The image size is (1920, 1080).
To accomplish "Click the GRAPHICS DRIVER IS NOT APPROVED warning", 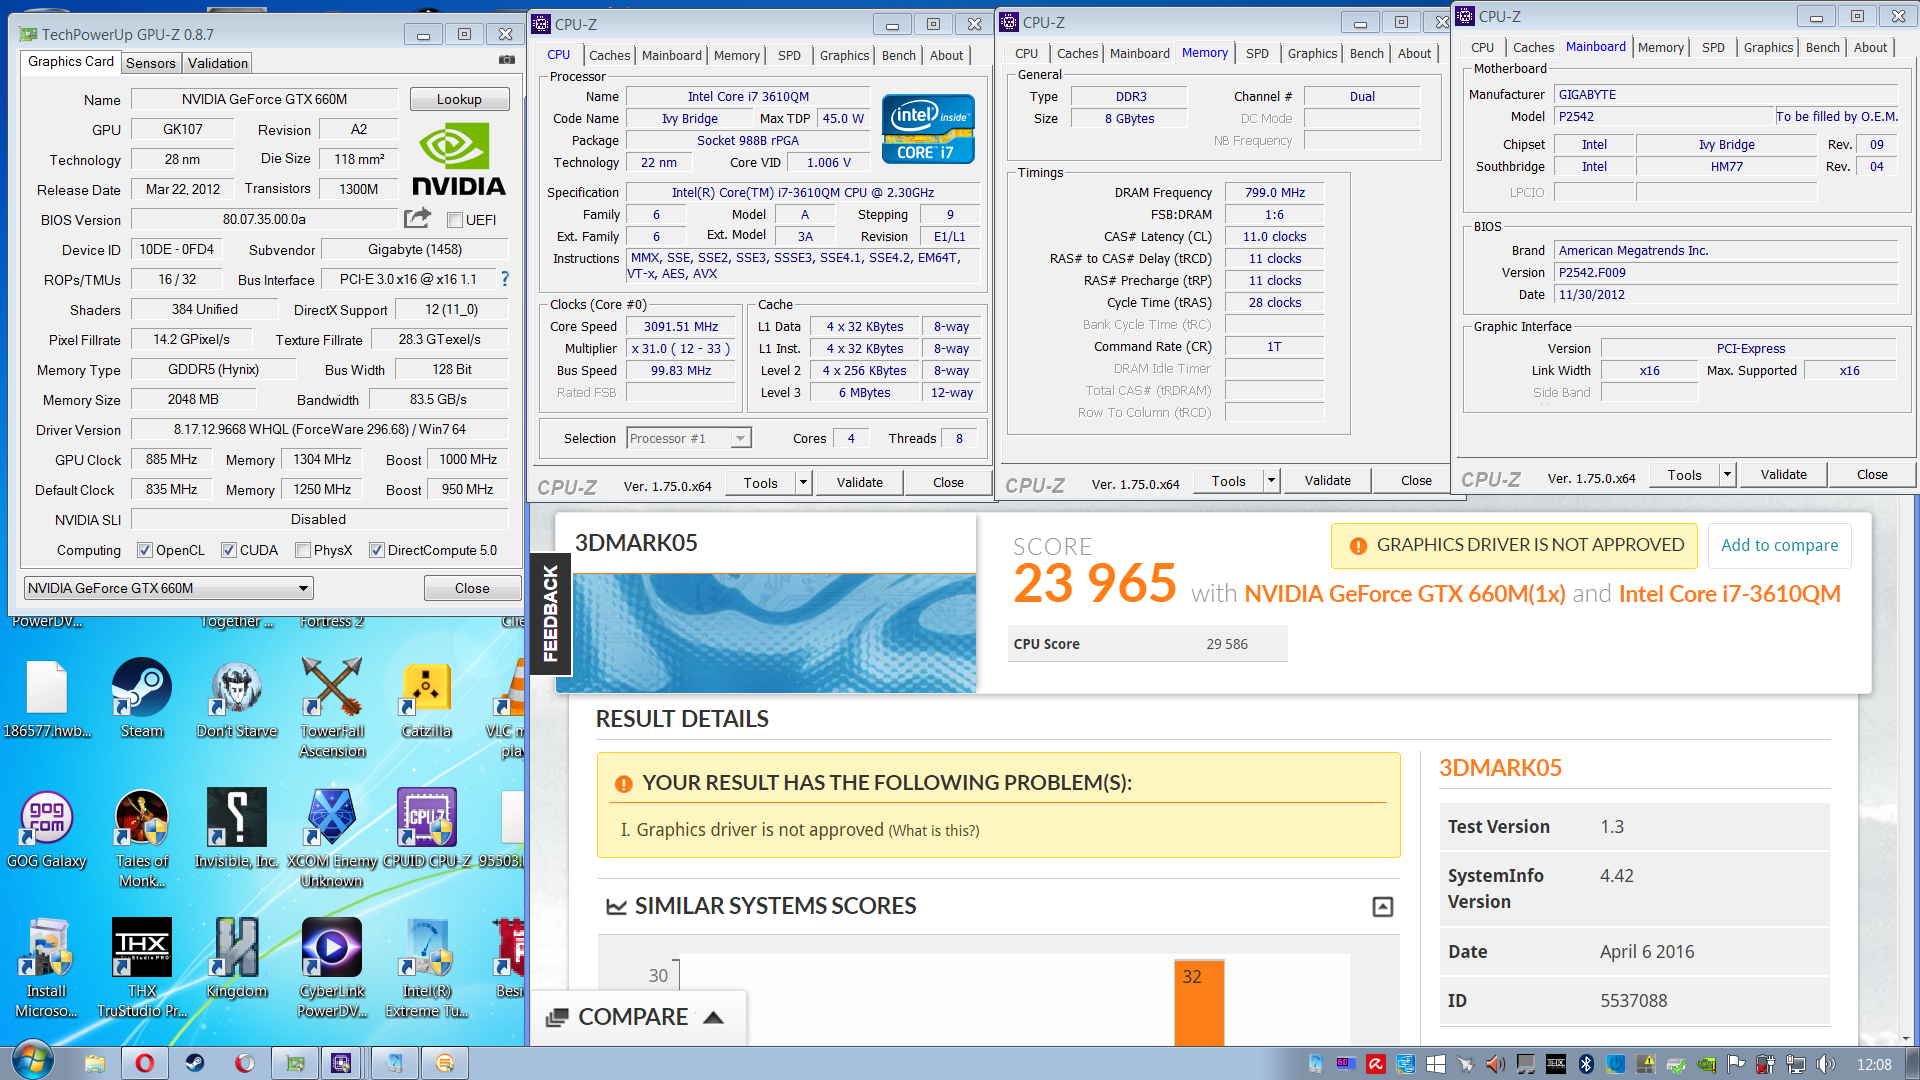I will coord(1514,545).
